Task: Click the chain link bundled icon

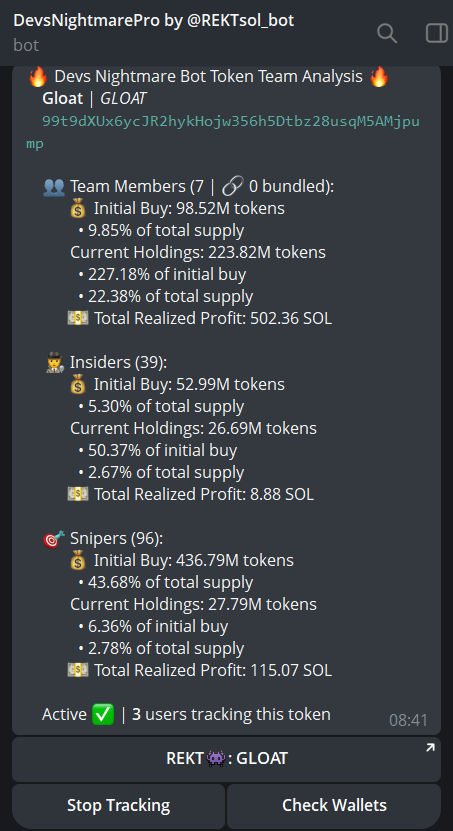Action: [x=232, y=187]
